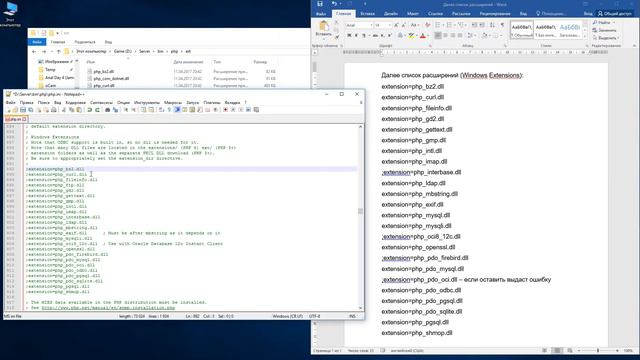The height and width of the screenshot is (360, 640).
Task: Justify the paragraph in the Word ribbon
Action: tap(460, 36)
